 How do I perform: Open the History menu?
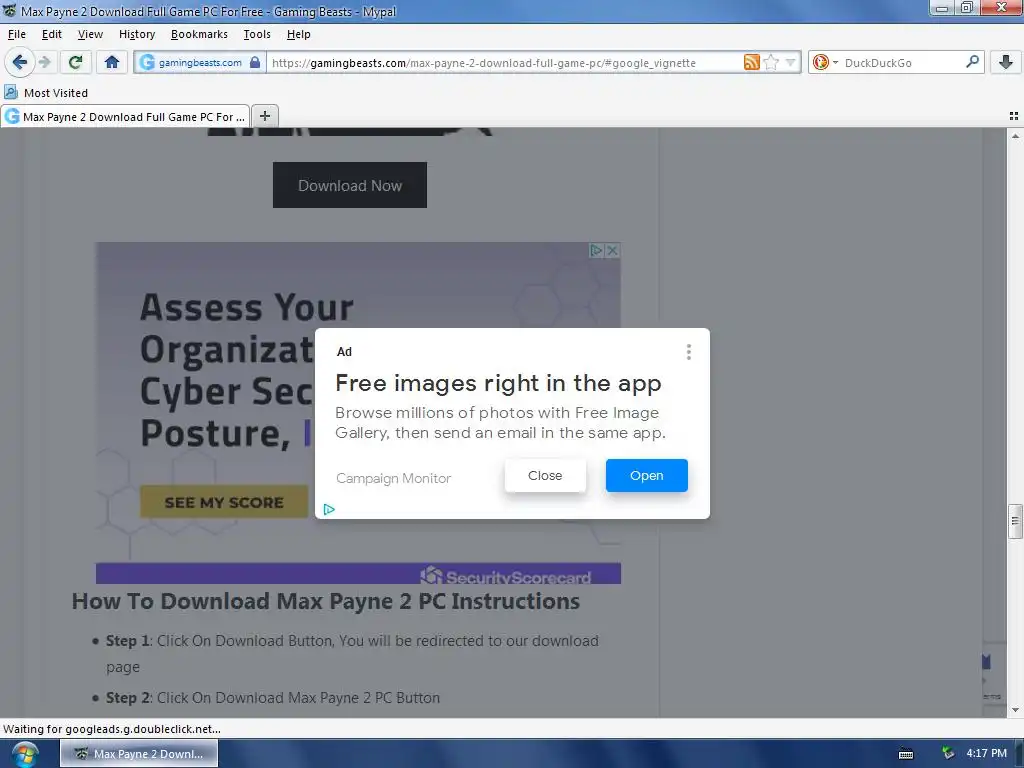click(x=136, y=34)
